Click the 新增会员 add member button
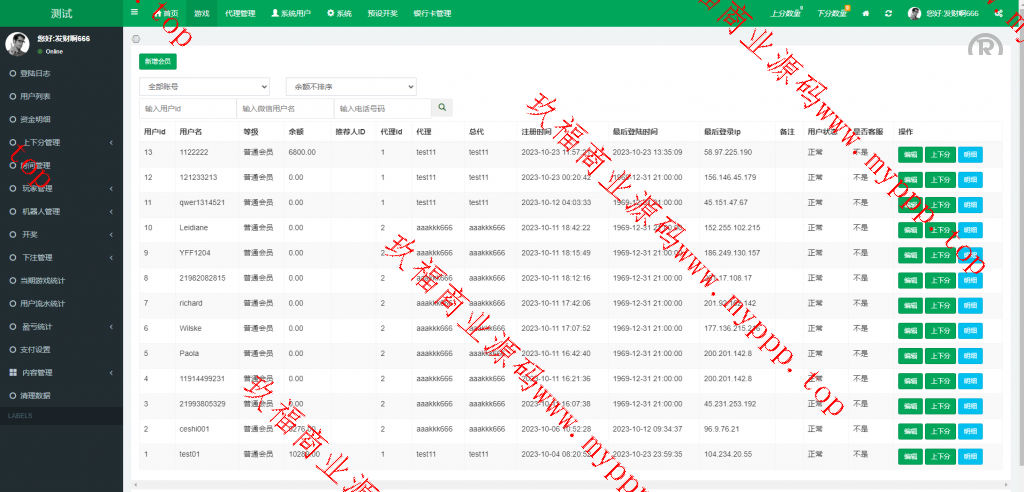Screen dimensions: 1024x492 [156, 61]
